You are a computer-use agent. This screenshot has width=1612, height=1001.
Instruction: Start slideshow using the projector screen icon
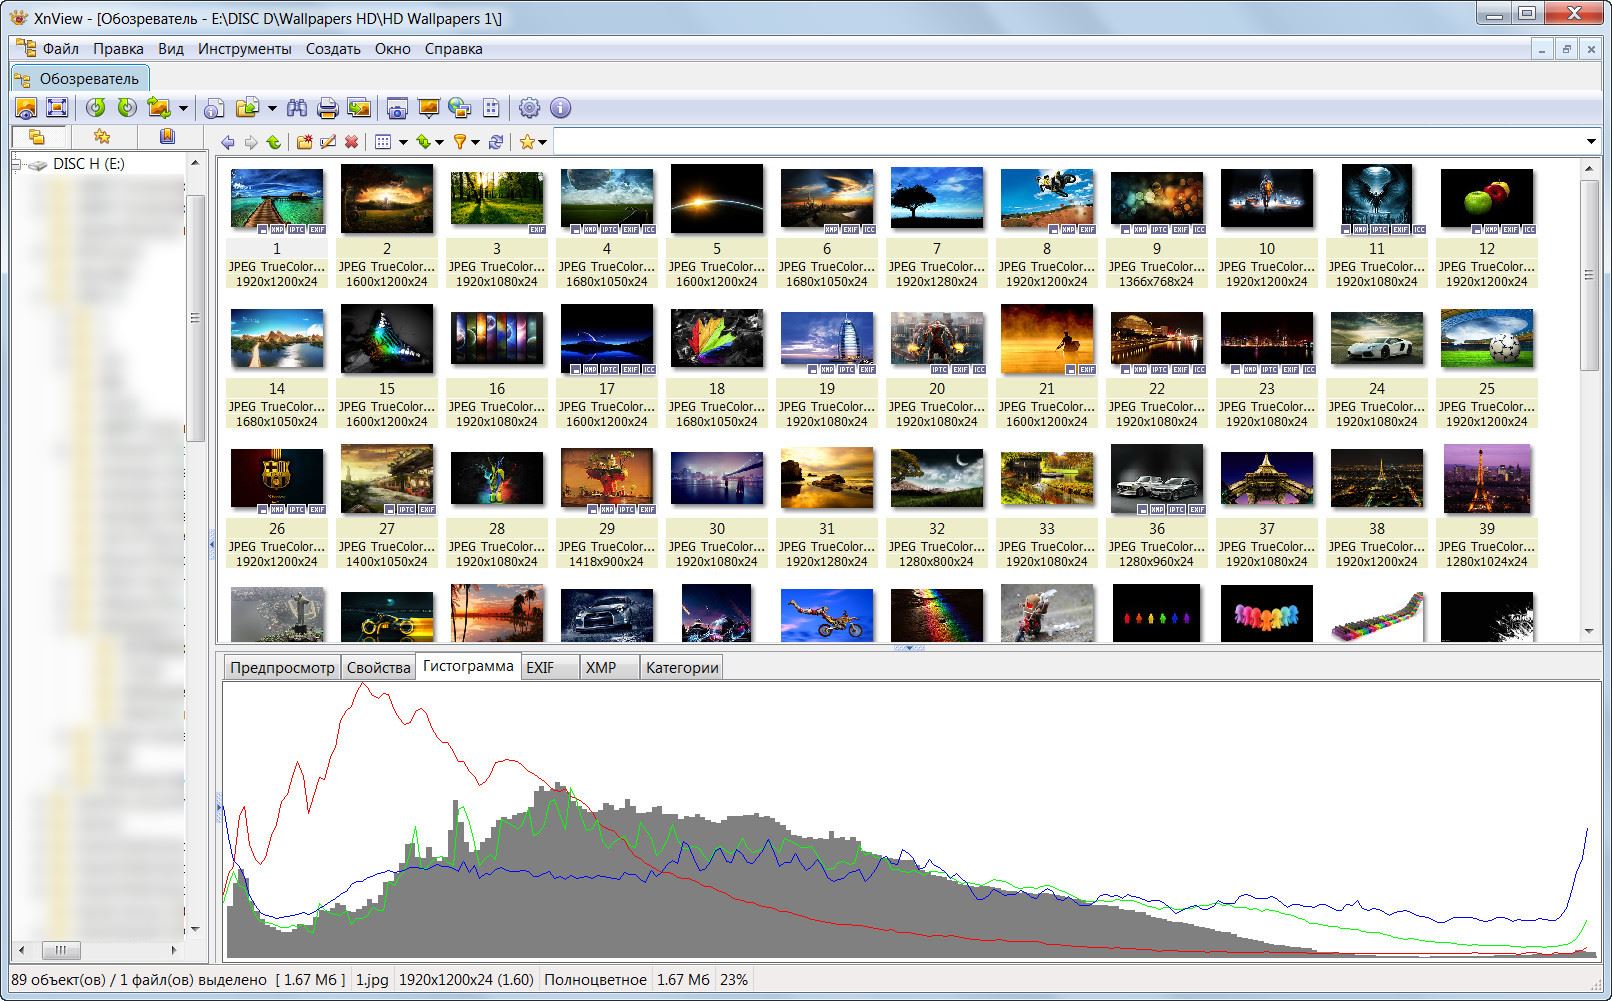(x=429, y=108)
